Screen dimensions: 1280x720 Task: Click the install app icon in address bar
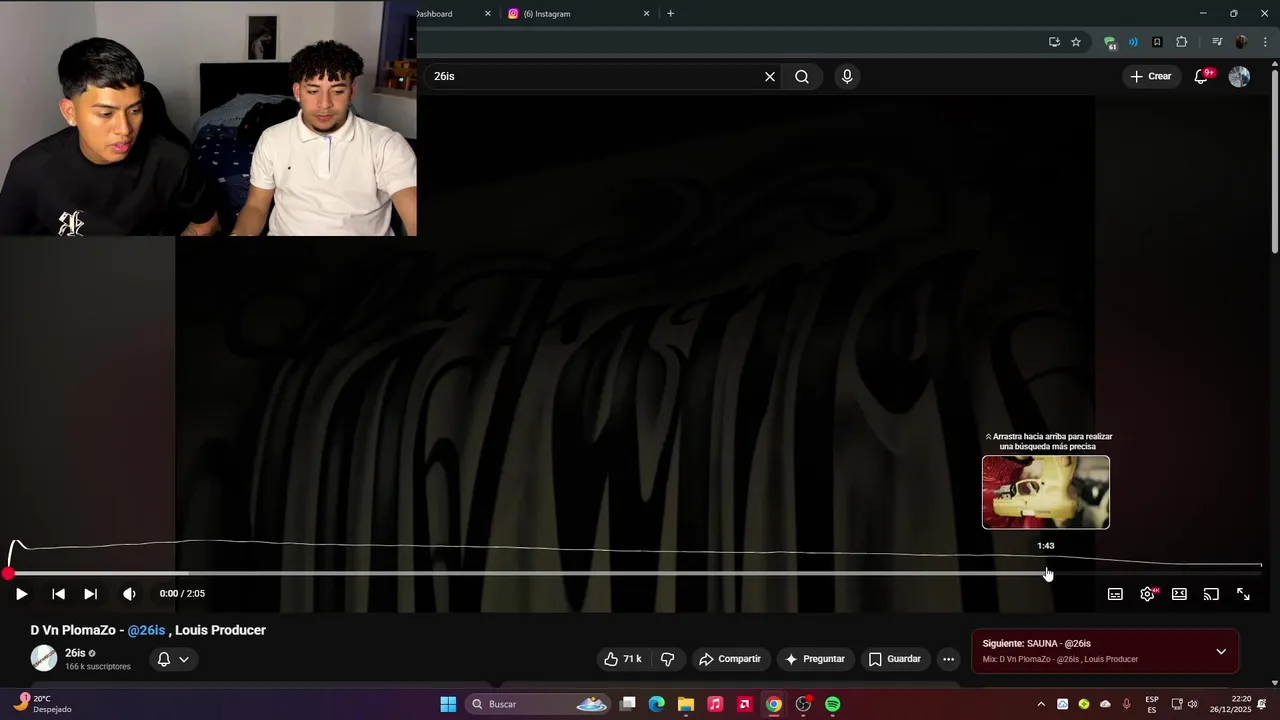coord(1054,42)
